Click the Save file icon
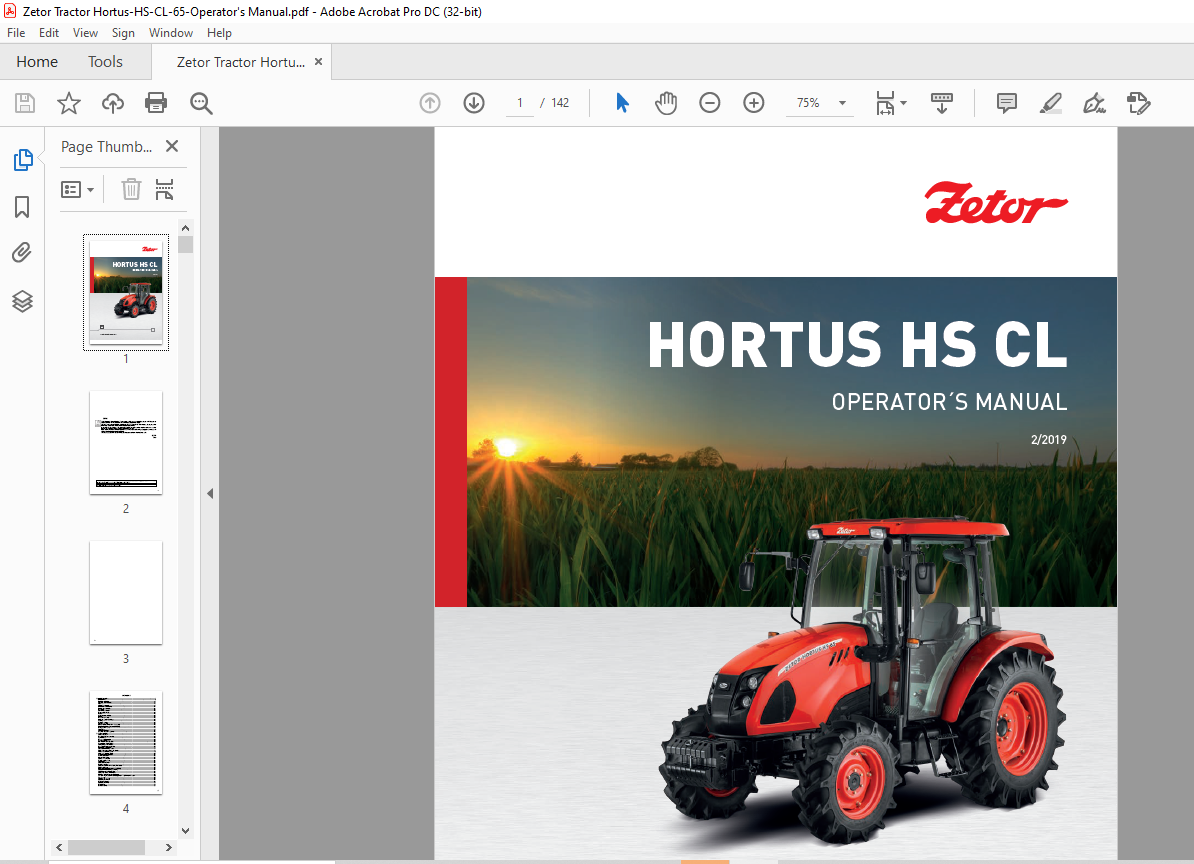Viewport: 1194px width, 864px height. click(25, 103)
